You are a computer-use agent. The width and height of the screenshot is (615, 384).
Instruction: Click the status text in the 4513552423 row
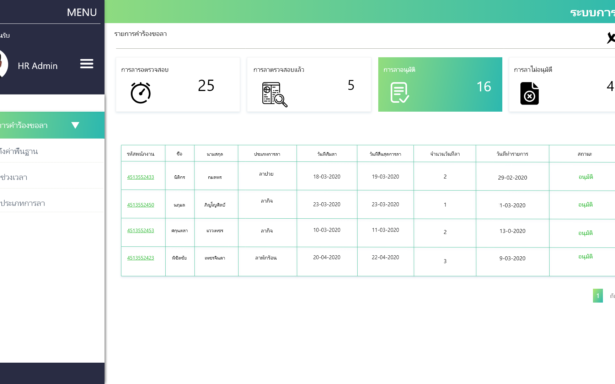[586, 257]
